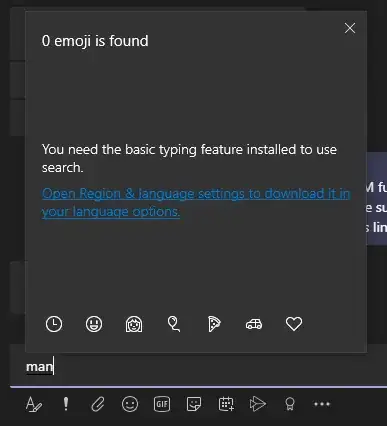The width and height of the screenshot is (387, 426).
Task: Select celebrations balloon emoji category
Action: 174,324
